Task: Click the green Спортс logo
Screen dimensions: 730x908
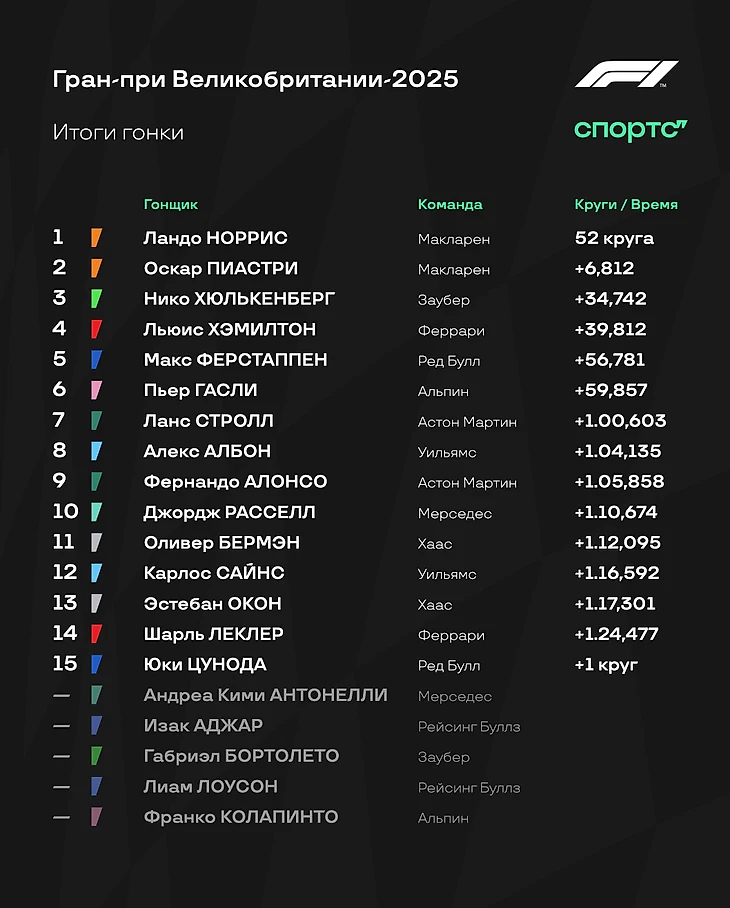Action: click(x=630, y=129)
